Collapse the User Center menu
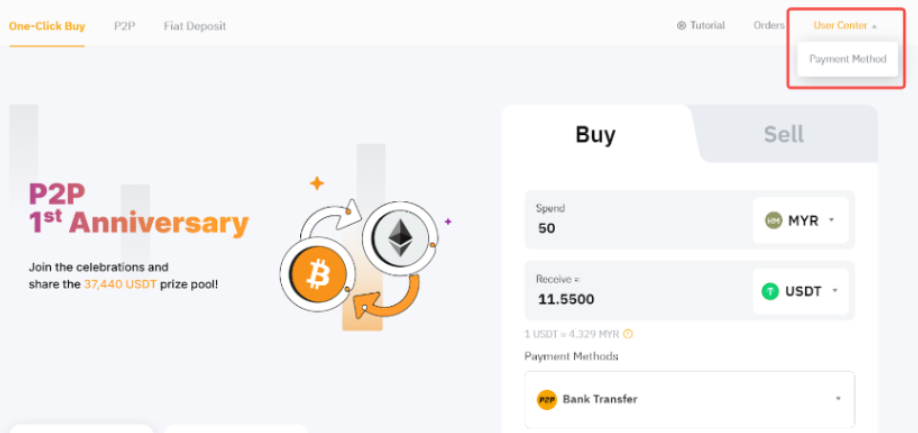 pos(846,26)
